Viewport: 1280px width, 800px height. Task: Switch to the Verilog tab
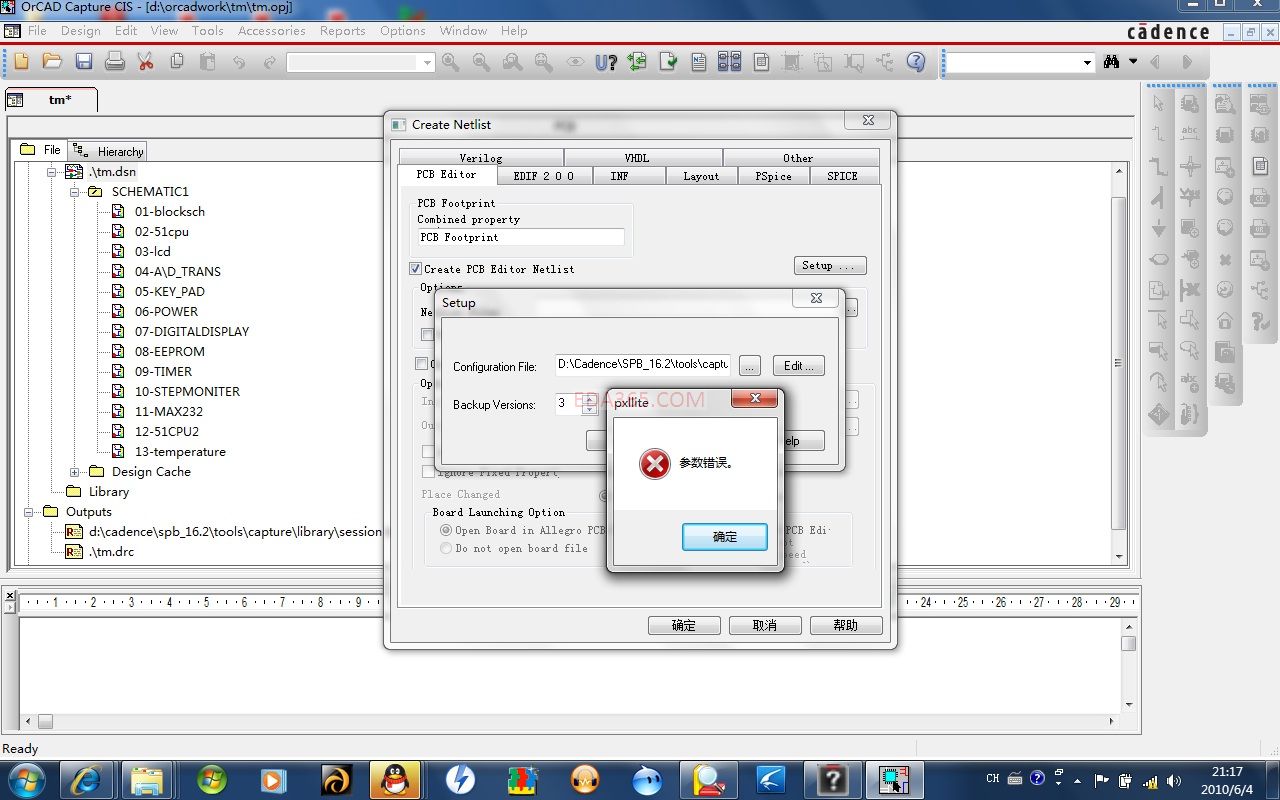tap(481, 158)
